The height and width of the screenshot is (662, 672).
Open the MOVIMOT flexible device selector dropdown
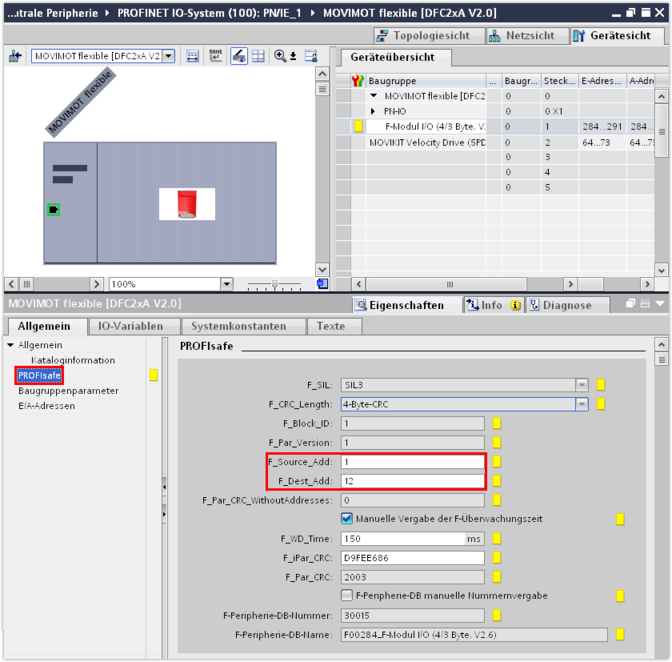[167, 56]
